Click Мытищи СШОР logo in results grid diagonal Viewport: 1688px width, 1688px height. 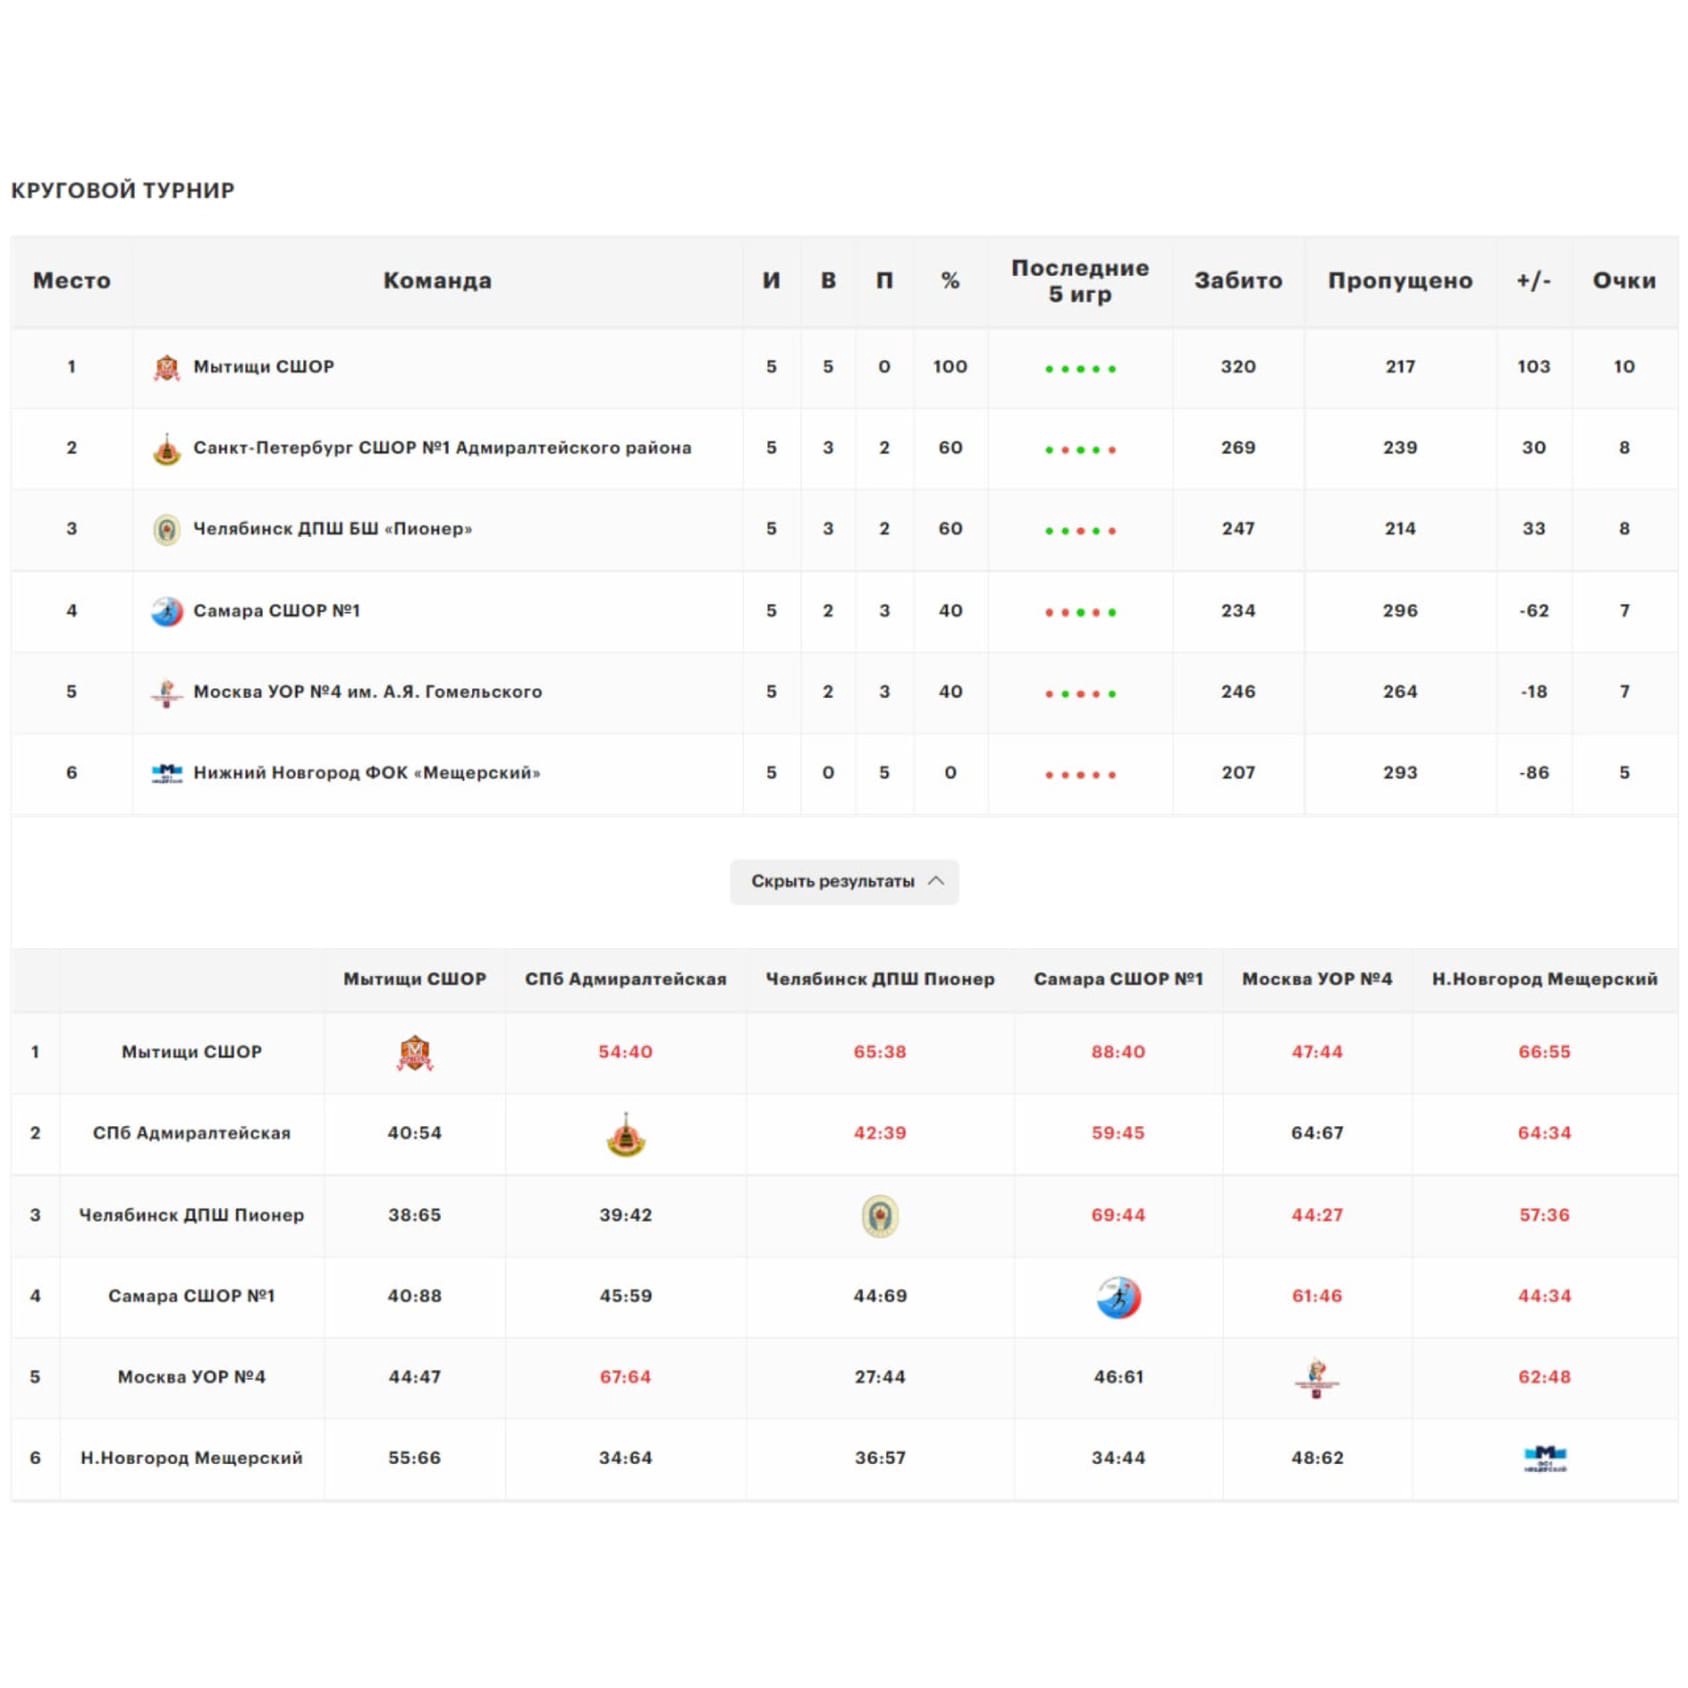415,1053
